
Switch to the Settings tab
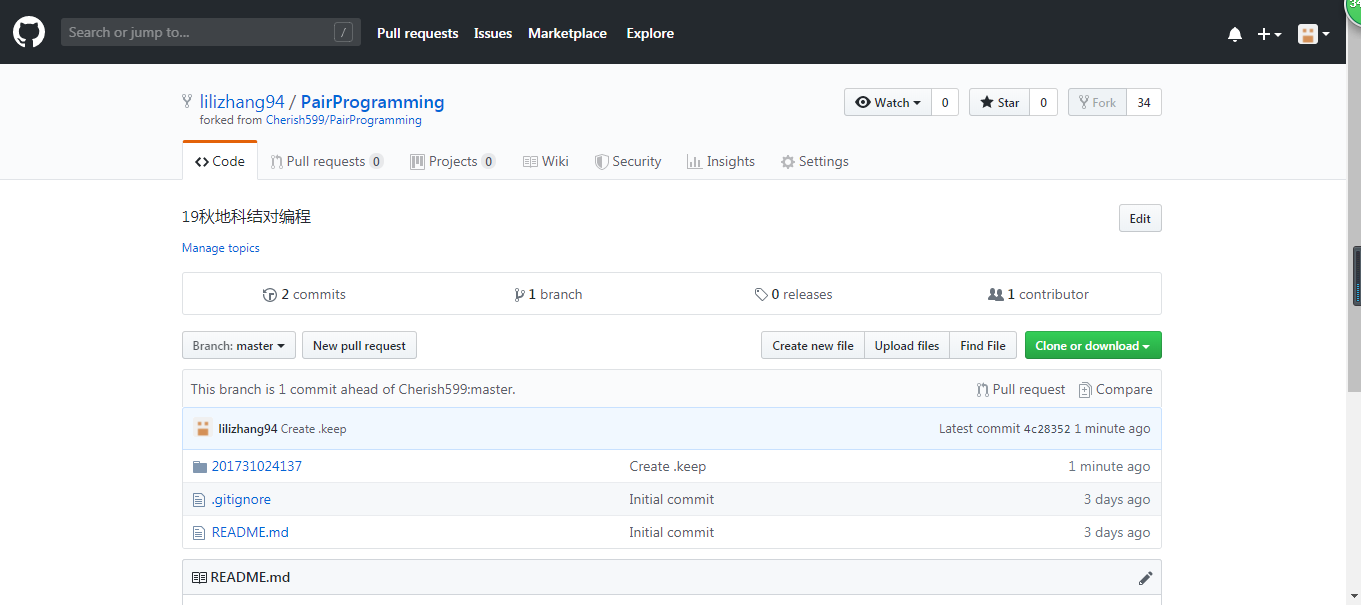coord(815,161)
